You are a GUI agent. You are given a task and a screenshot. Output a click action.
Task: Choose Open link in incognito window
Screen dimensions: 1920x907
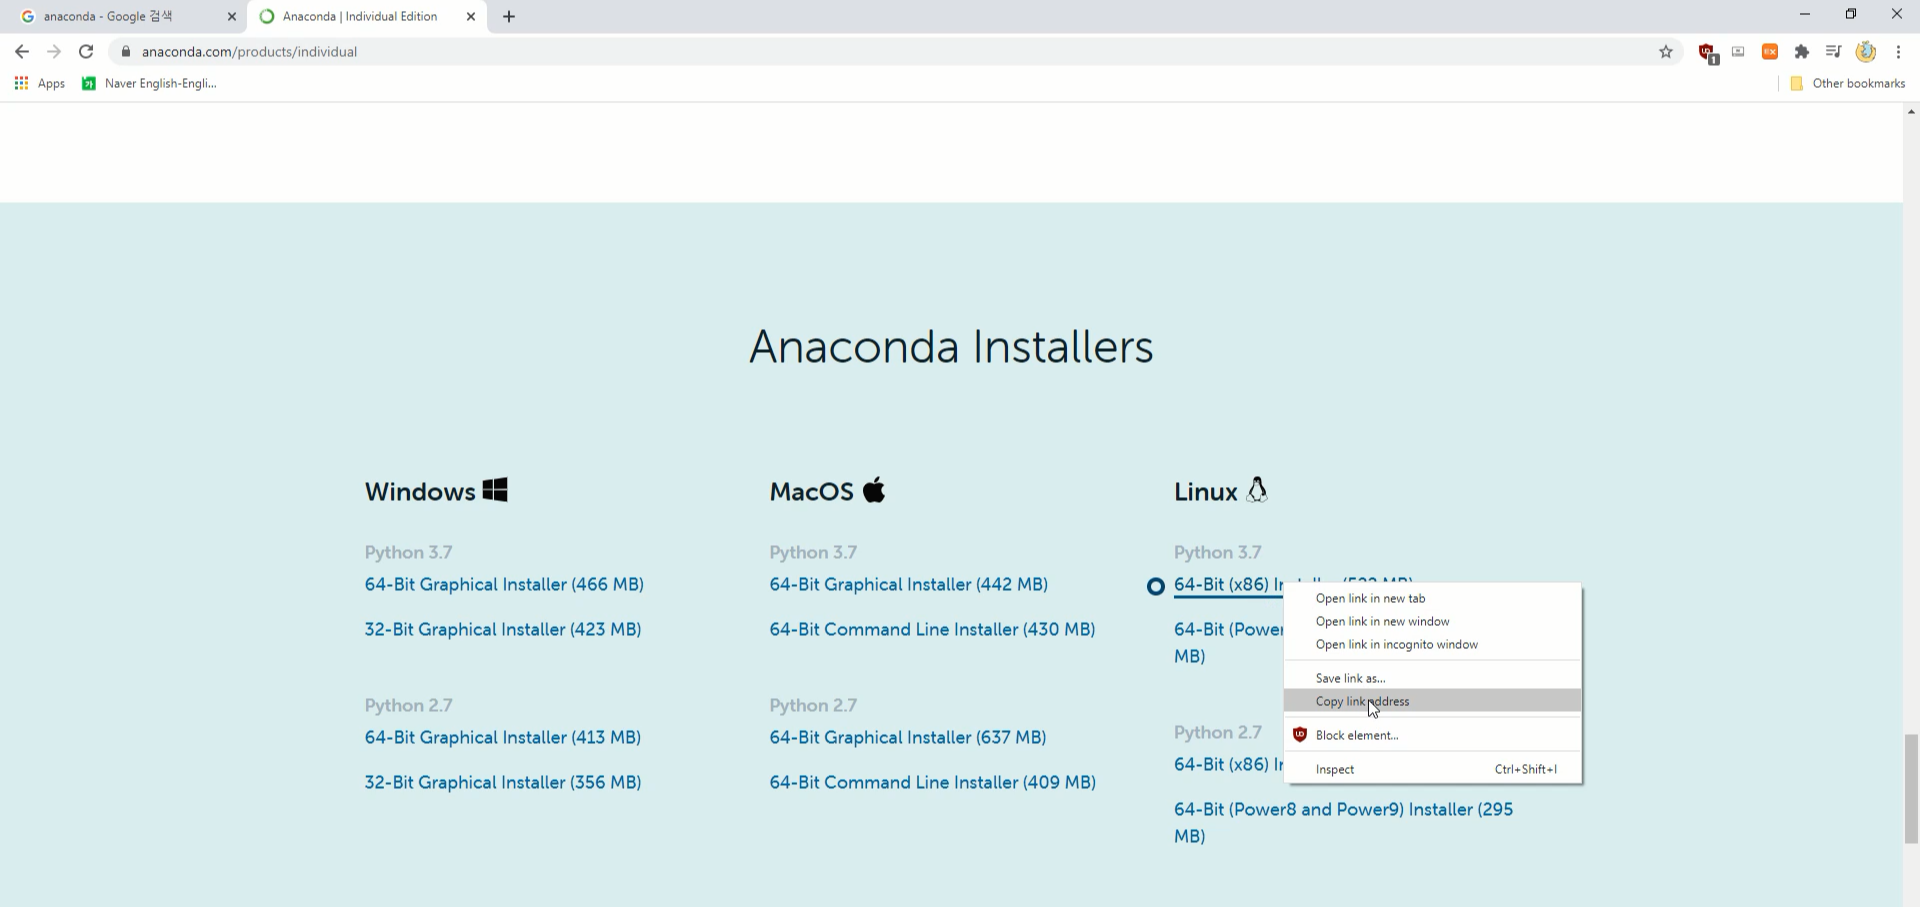click(x=1433, y=644)
